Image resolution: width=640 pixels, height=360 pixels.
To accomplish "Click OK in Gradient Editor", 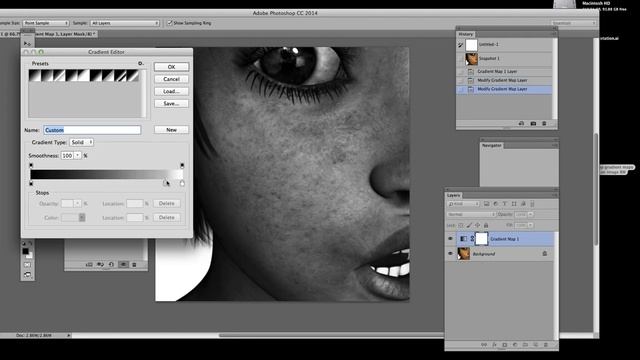I will 171,67.
